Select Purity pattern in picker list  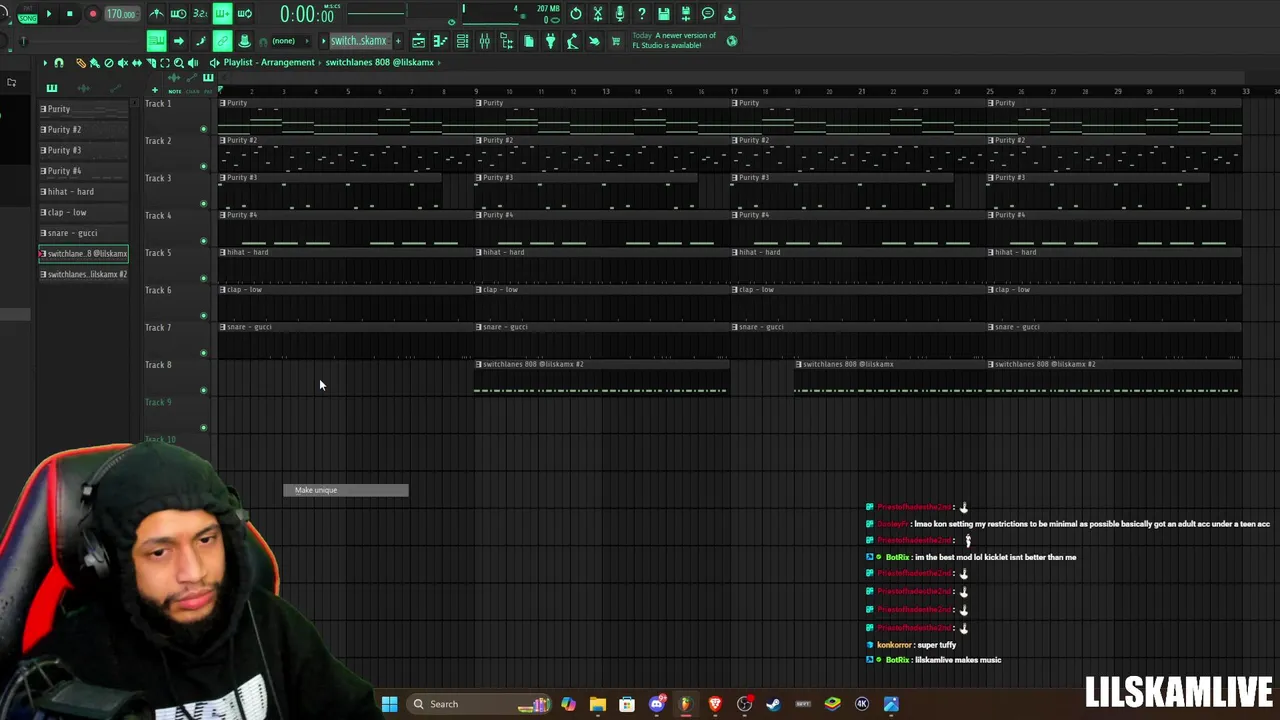click(84, 109)
